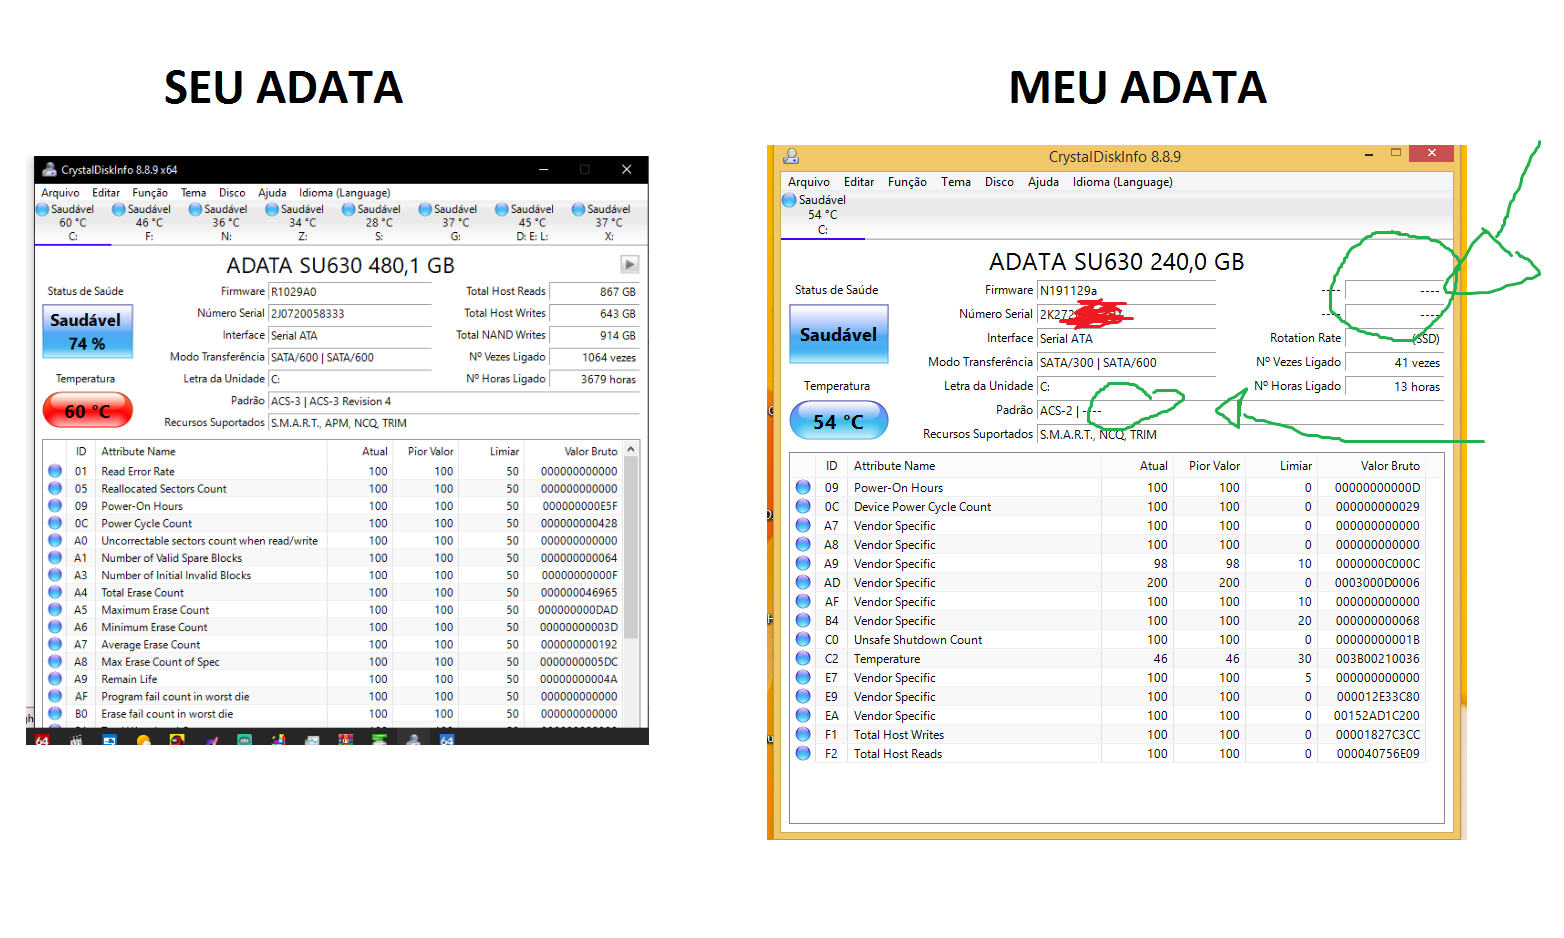Viewport: 1564px width, 938px height.
Task: Select the 46 °C drive F: tab
Action: (x=148, y=223)
